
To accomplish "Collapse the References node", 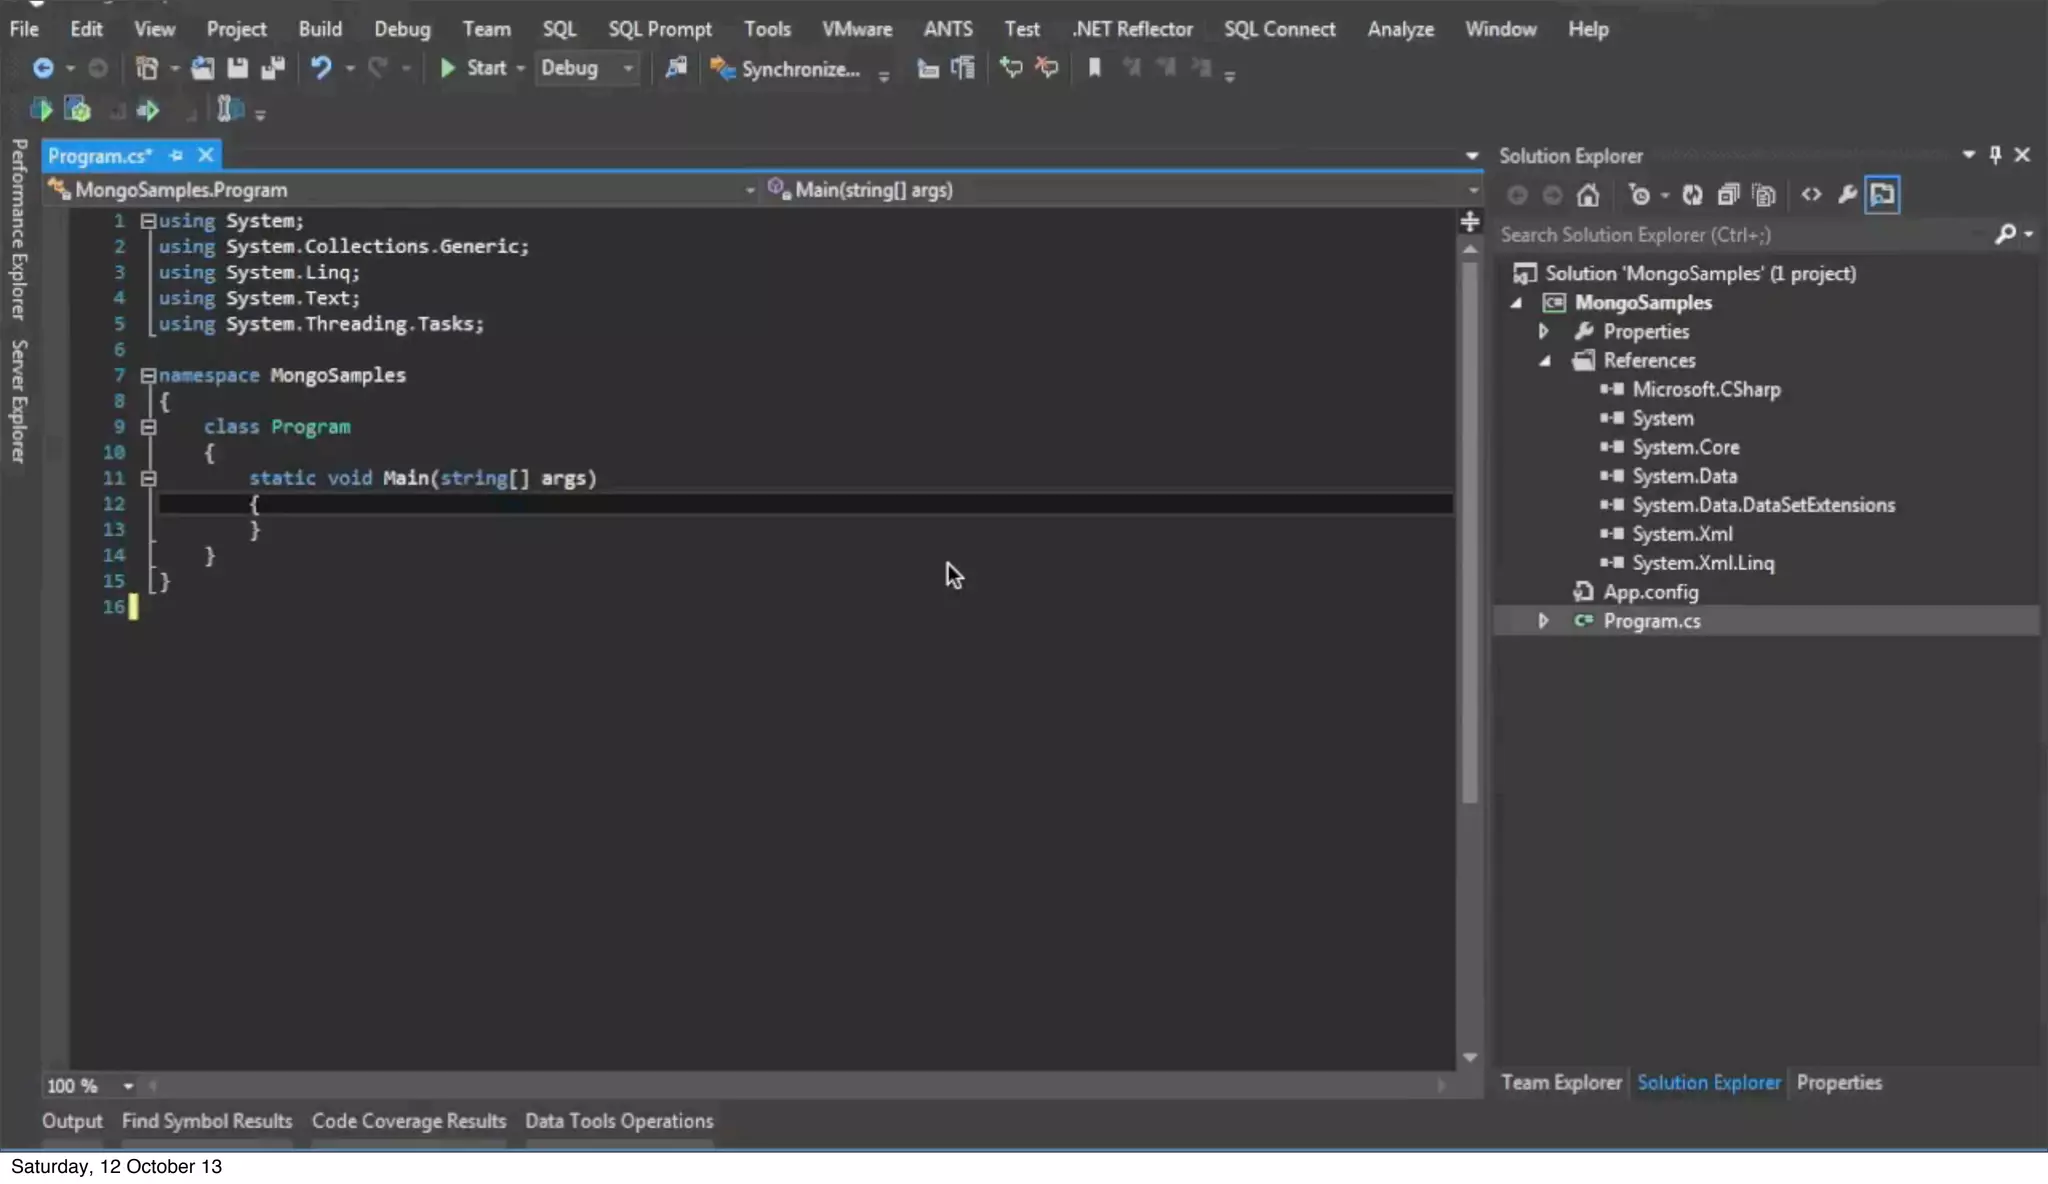I will click(1545, 361).
